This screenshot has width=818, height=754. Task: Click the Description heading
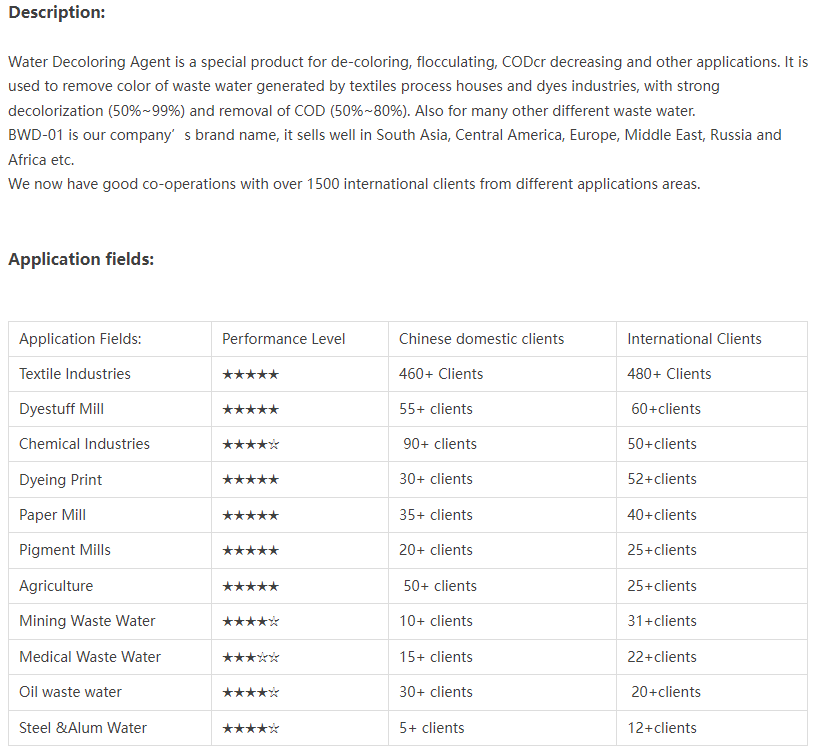point(57,12)
